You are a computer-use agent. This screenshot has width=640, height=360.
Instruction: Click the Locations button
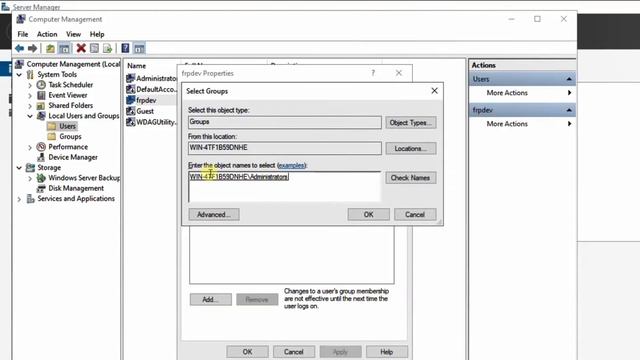pos(411,149)
